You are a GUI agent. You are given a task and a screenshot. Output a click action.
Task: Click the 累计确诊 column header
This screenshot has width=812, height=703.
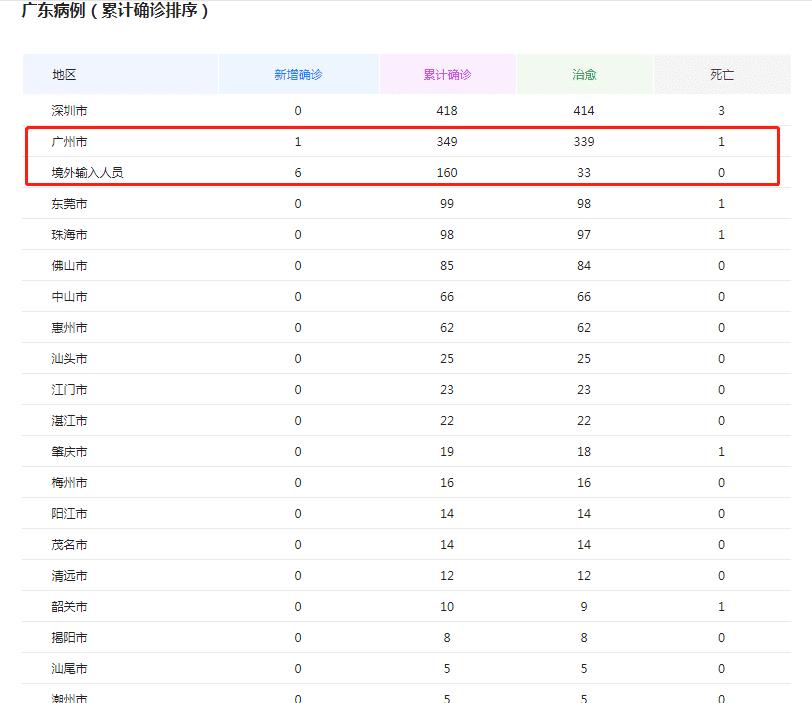click(447, 75)
